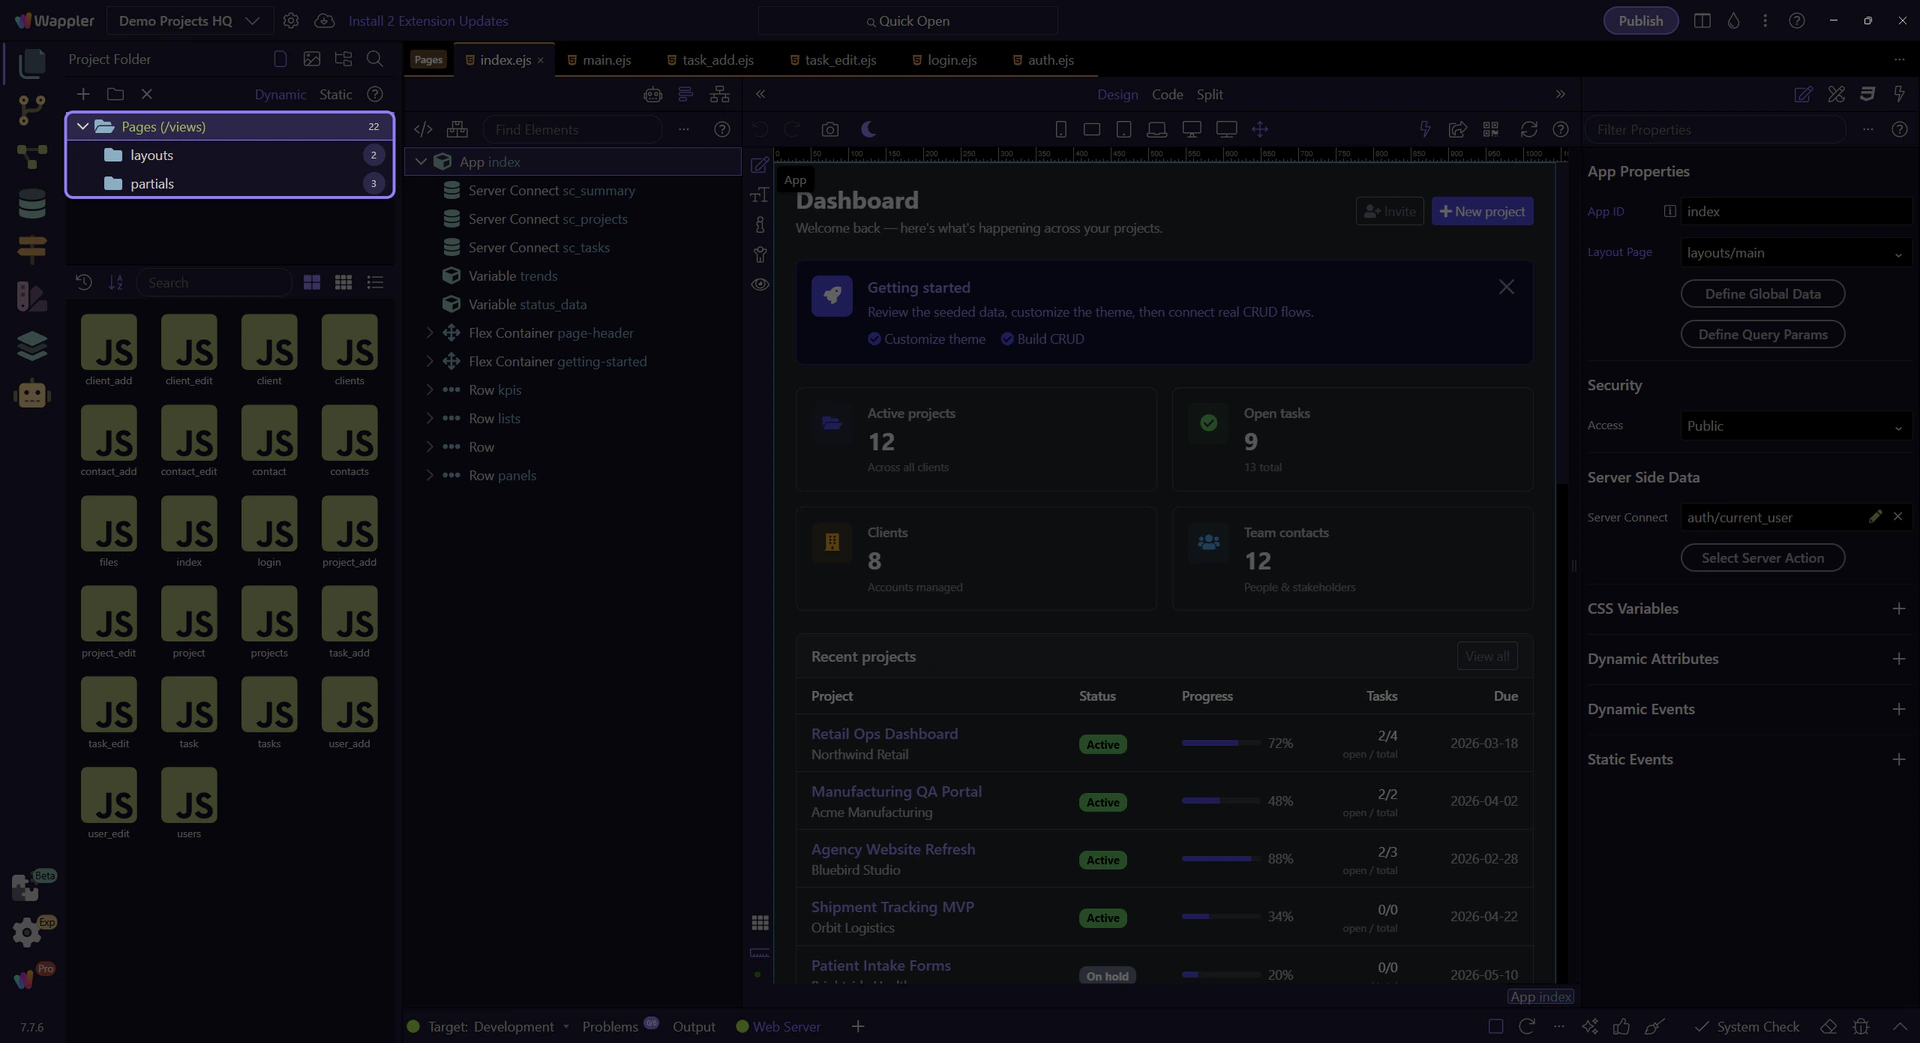Viewport: 1920px width, 1043px height.
Task: Click Define Global Data button
Action: [1762, 294]
